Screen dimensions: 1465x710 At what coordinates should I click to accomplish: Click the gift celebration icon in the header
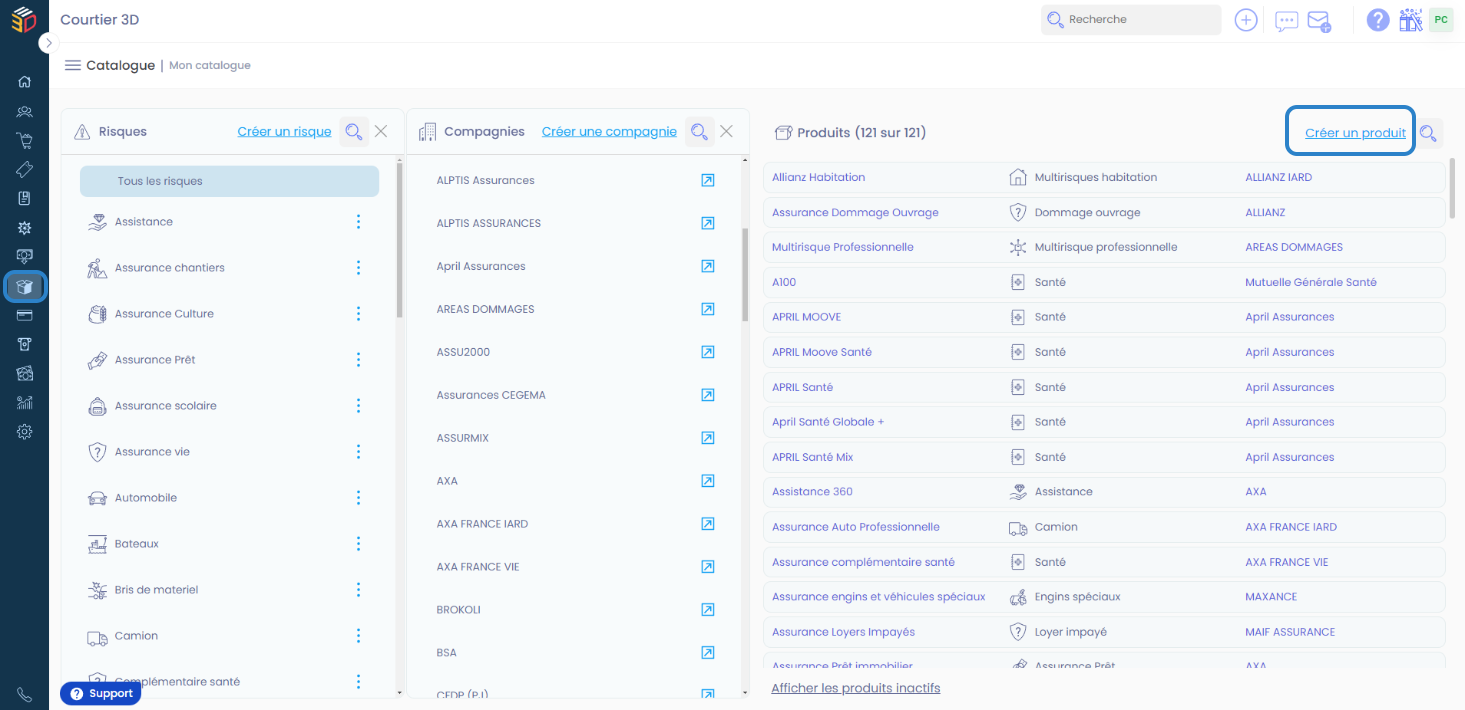pos(1411,20)
